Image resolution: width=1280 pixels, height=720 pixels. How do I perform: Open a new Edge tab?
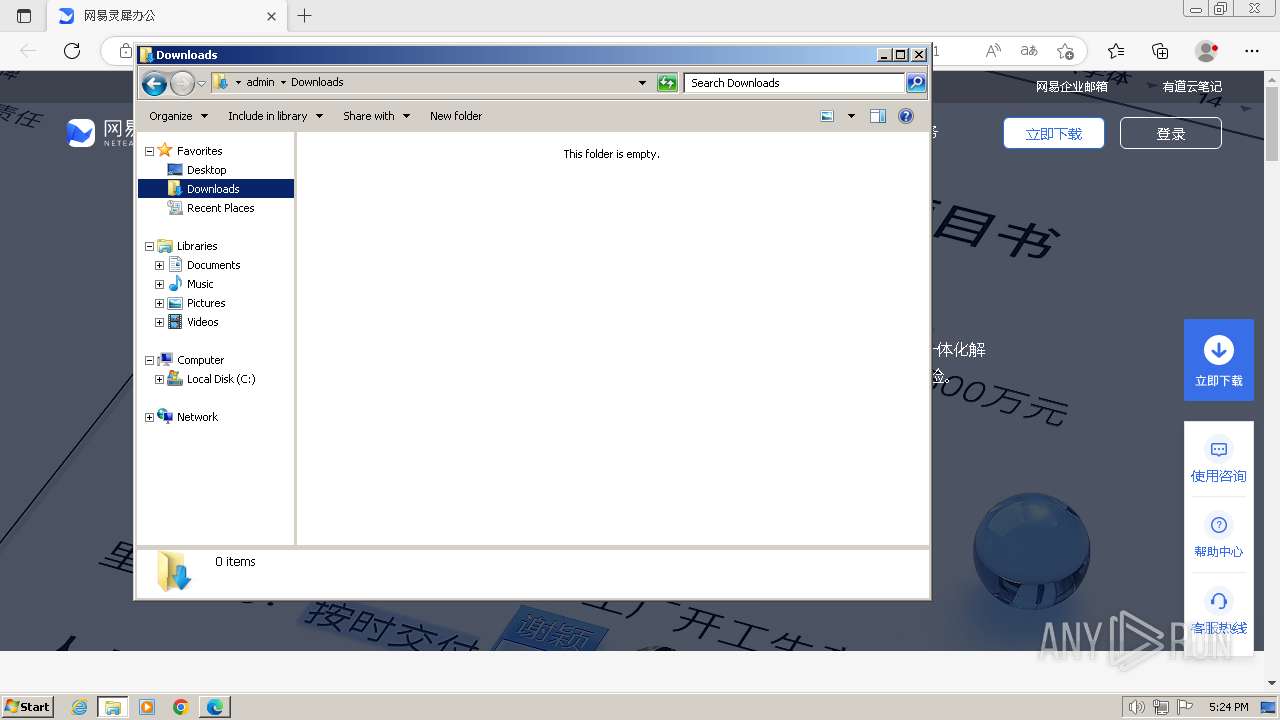pyautogui.click(x=305, y=16)
